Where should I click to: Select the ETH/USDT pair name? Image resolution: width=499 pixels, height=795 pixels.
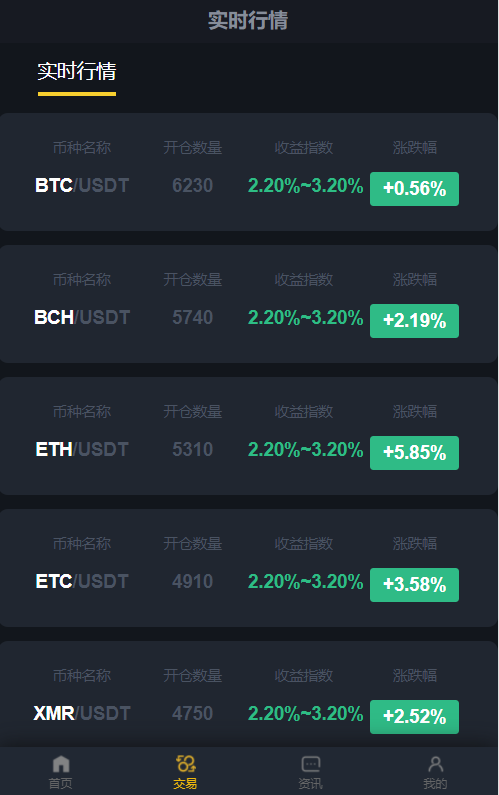[x=82, y=449]
